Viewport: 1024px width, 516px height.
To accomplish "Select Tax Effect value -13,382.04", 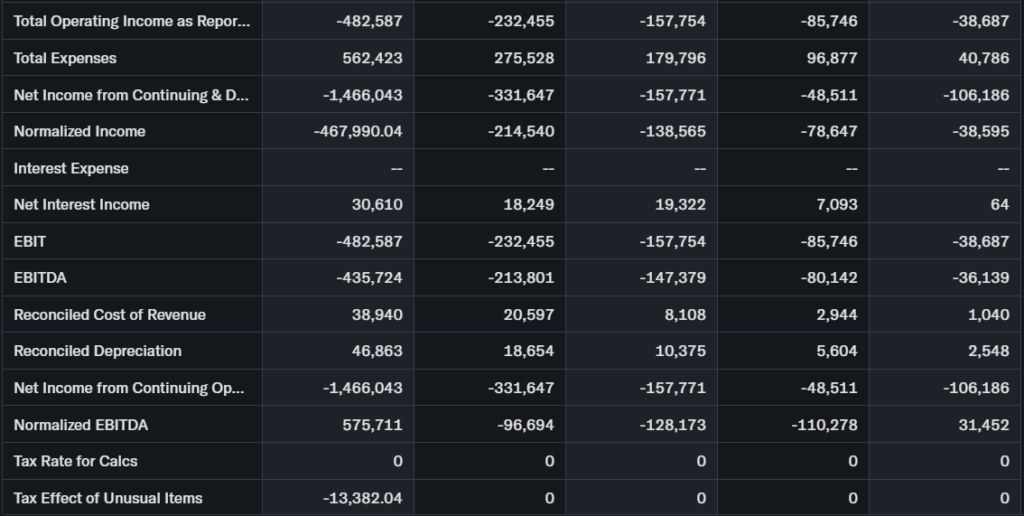I will click(363, 498).
